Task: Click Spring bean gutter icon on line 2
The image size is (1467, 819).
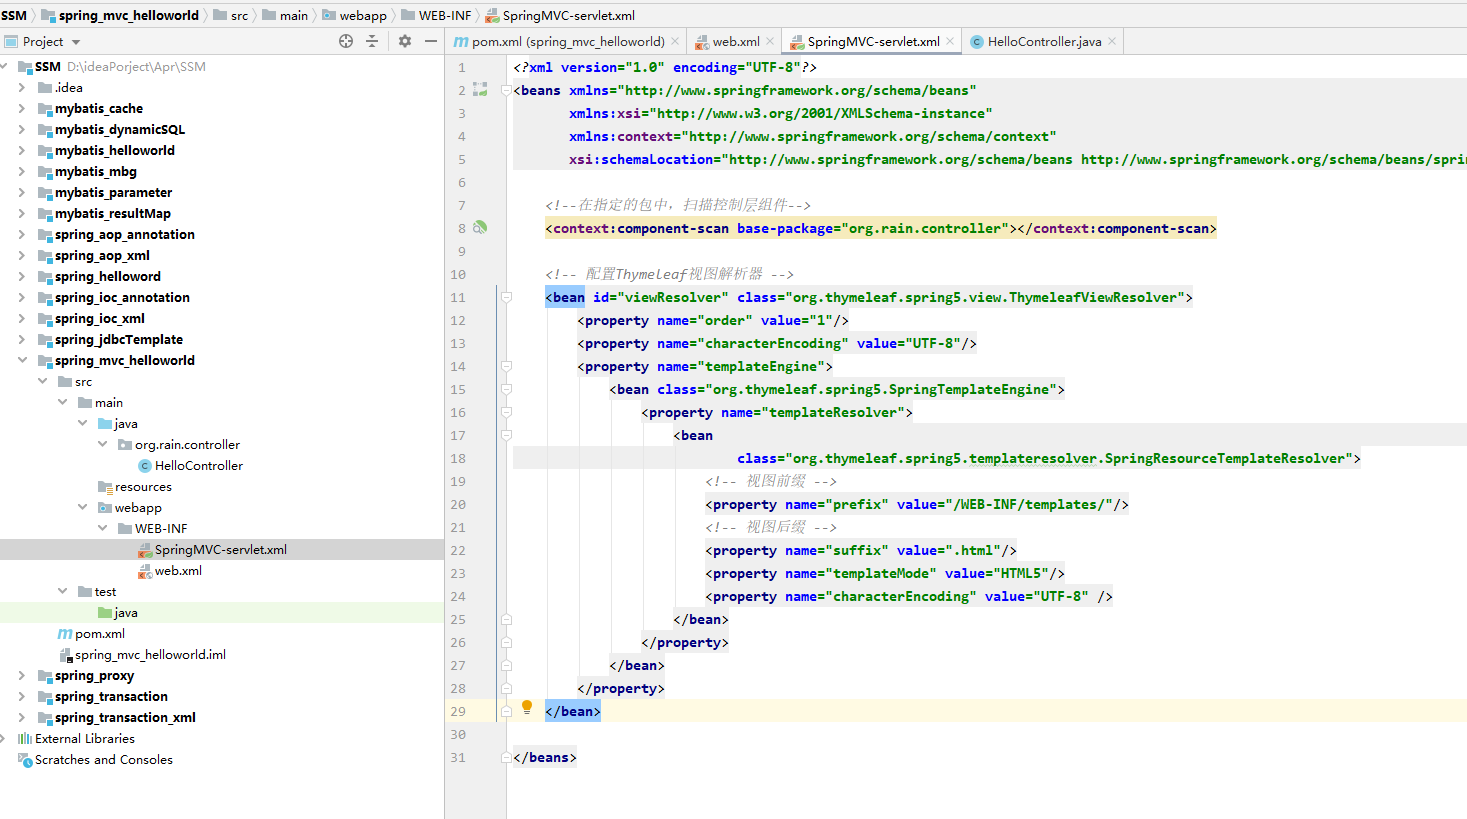Action: pyautogui.click(x=480, y=89)
